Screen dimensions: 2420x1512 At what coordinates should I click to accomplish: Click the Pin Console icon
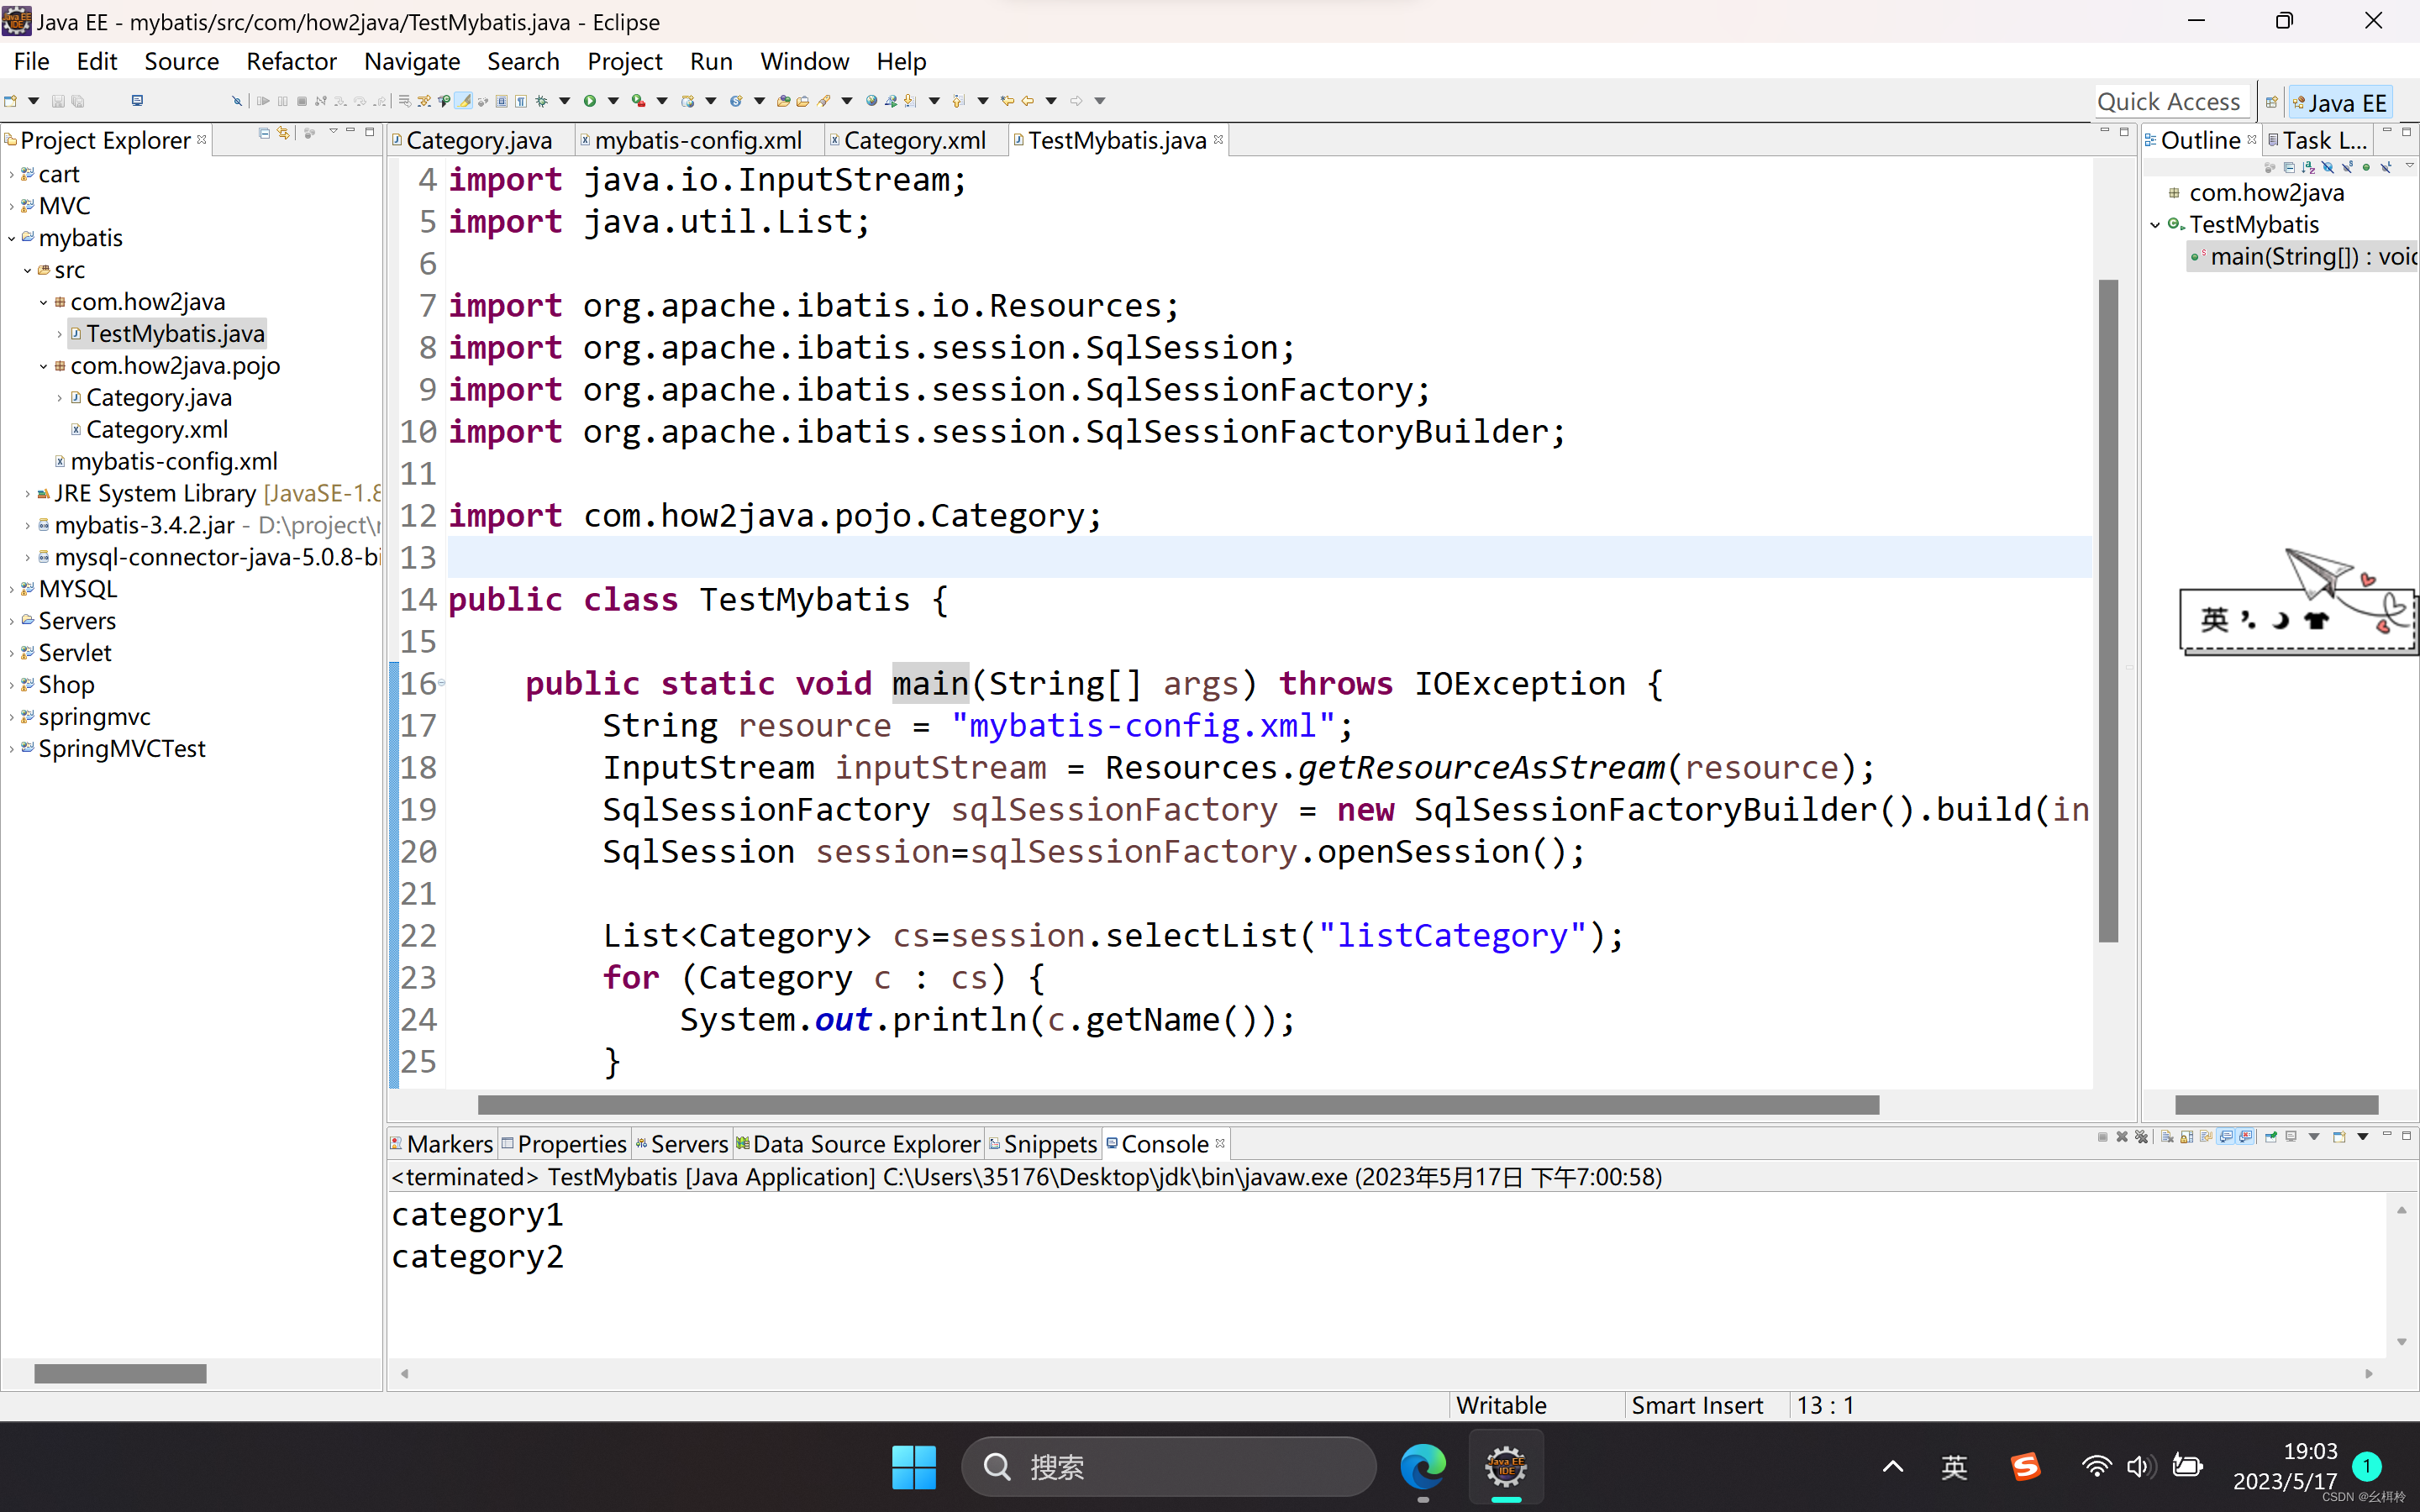coord(2271,1137)
